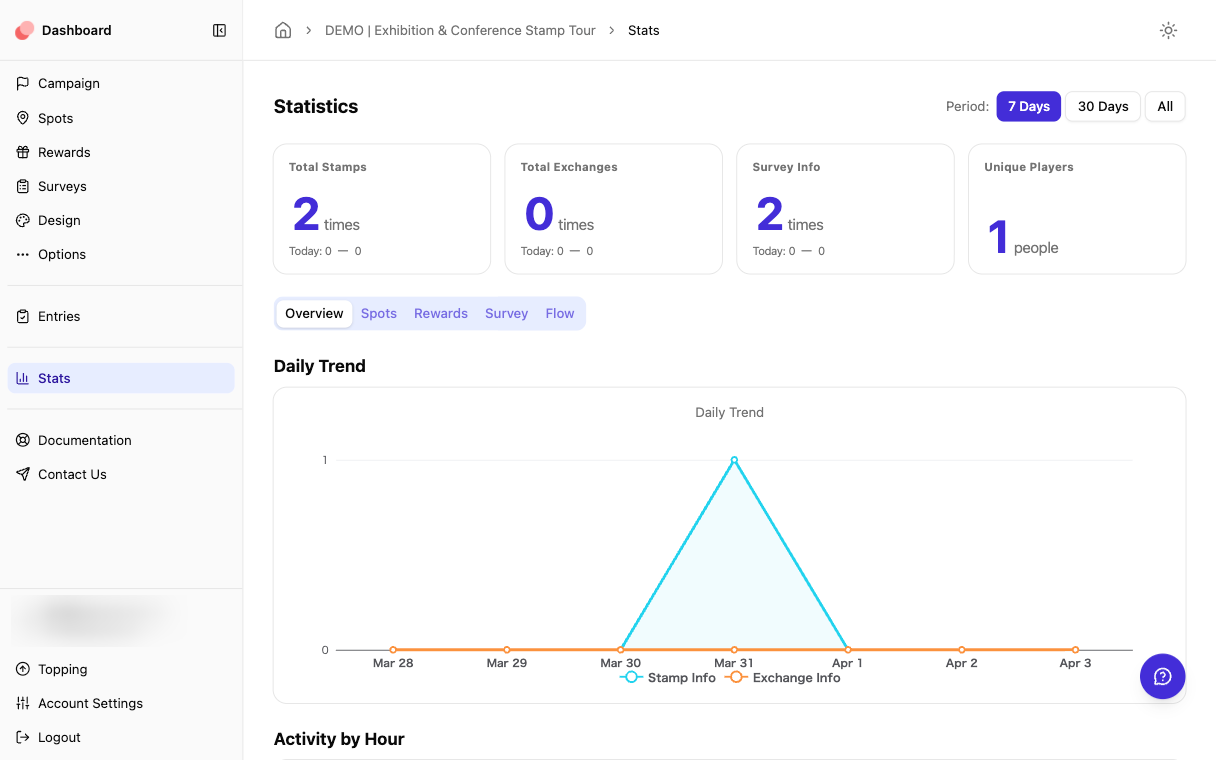Click the Spots map pin icon
This screenshot has width=1216, height=760.
point(23,118)
